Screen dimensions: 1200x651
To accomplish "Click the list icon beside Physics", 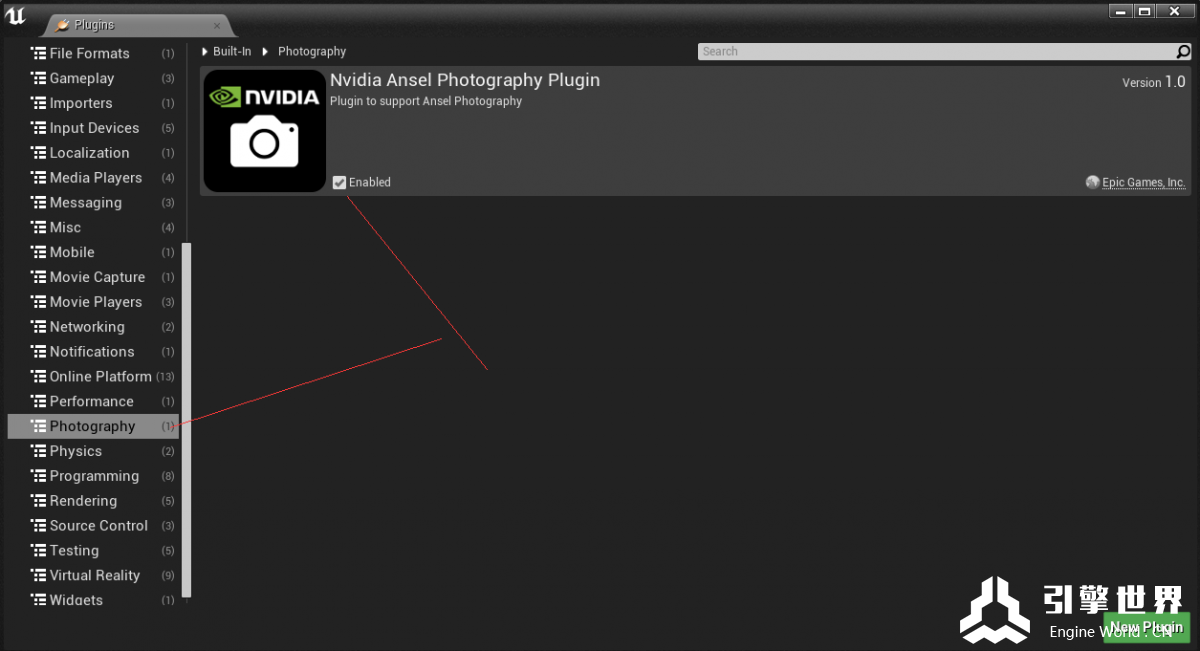I will (x=39, y=451).
